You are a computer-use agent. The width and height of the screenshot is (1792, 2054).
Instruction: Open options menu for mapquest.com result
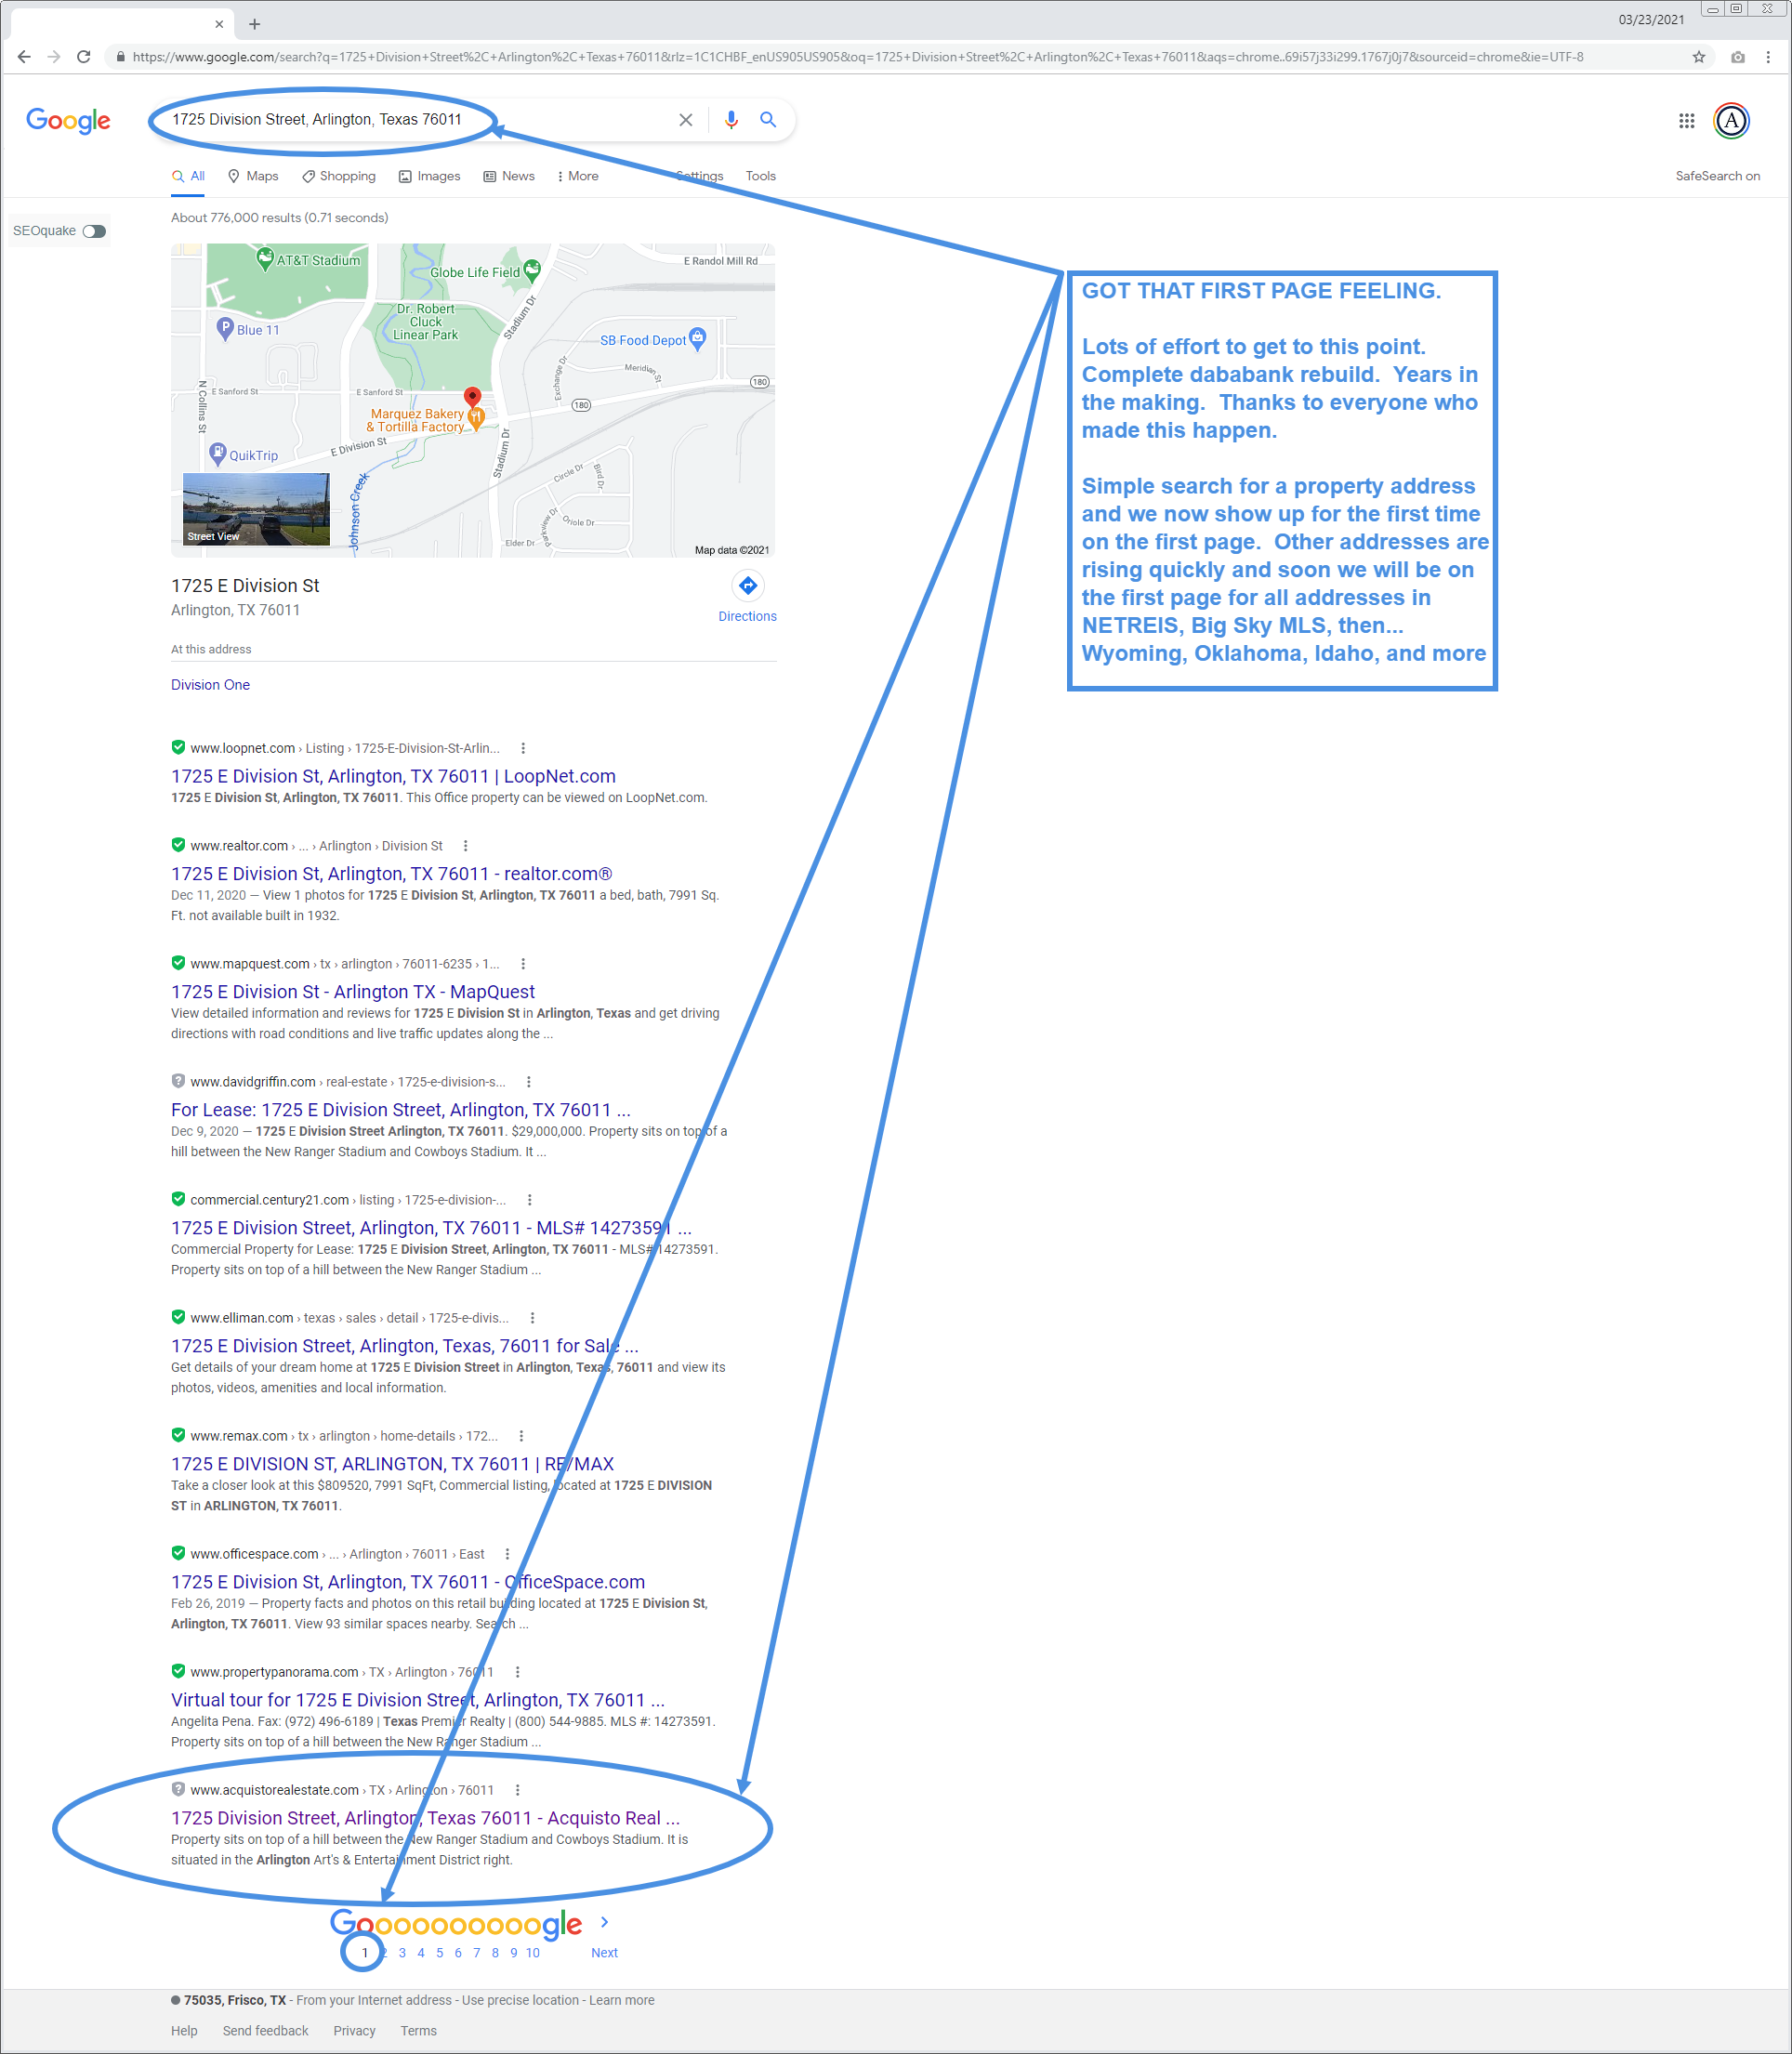[x=523, y=964]
